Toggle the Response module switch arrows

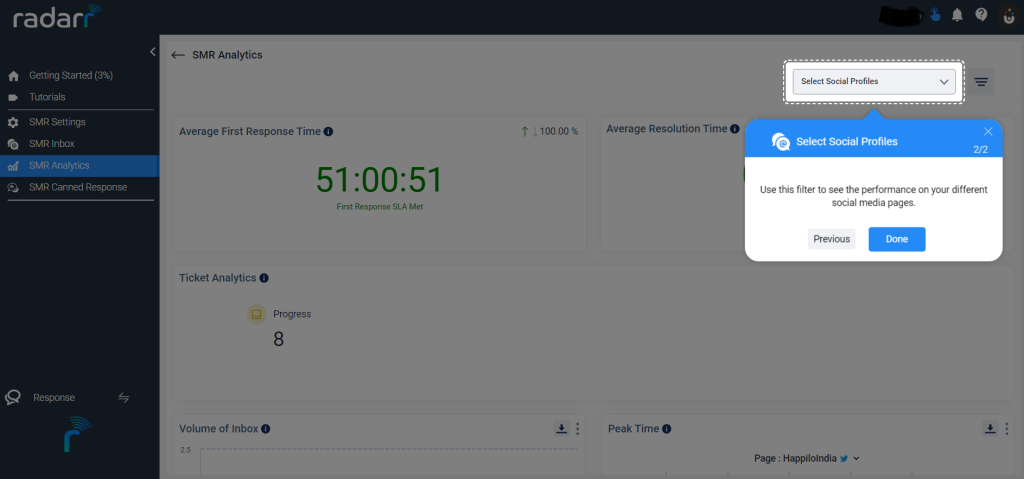pos(123,397)
